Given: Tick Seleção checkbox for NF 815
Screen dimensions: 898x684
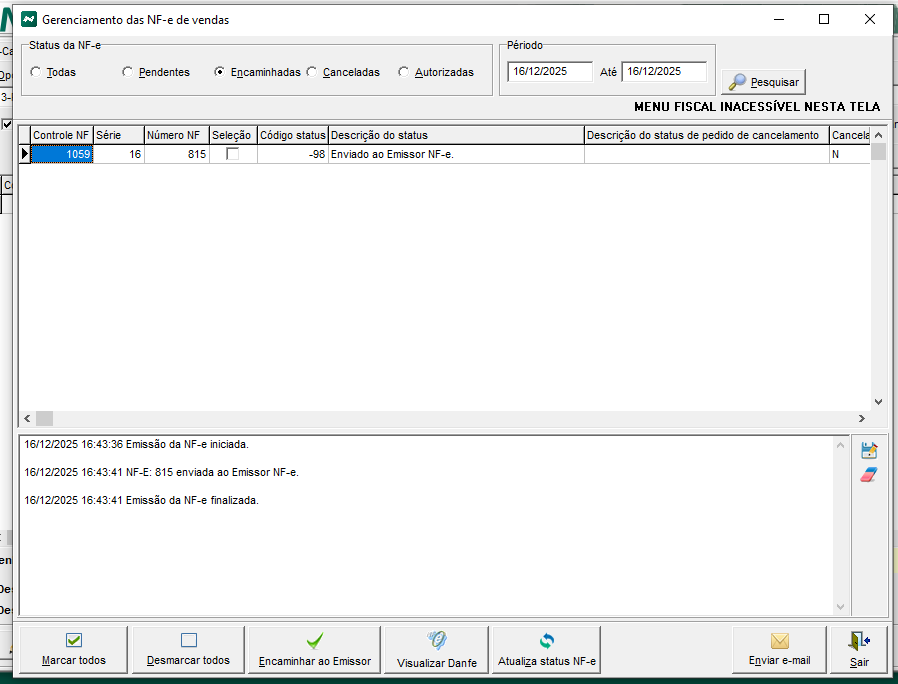Looking at the screenshot, I should click(x=233, y=154).
